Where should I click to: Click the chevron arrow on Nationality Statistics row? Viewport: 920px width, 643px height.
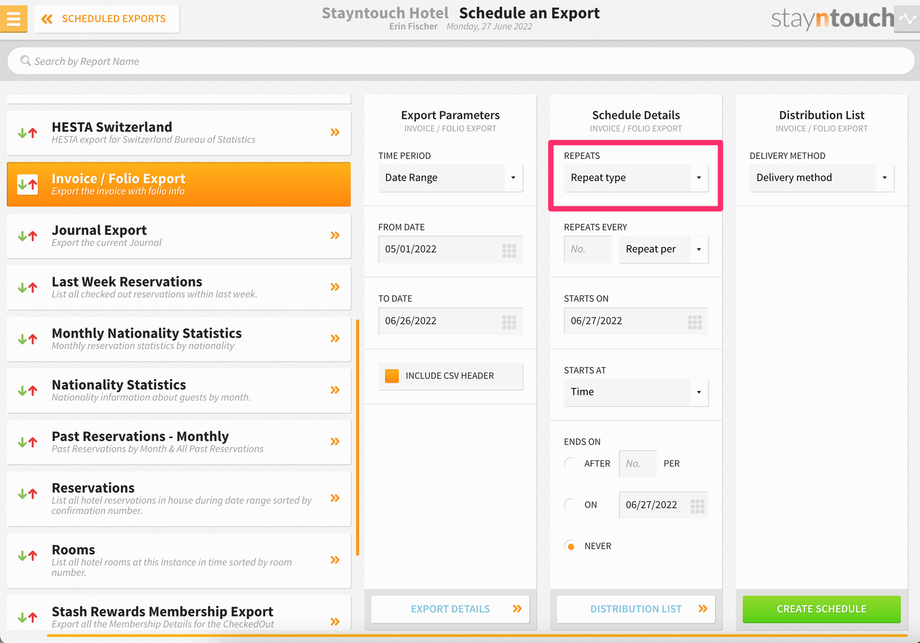pos(335,390)
